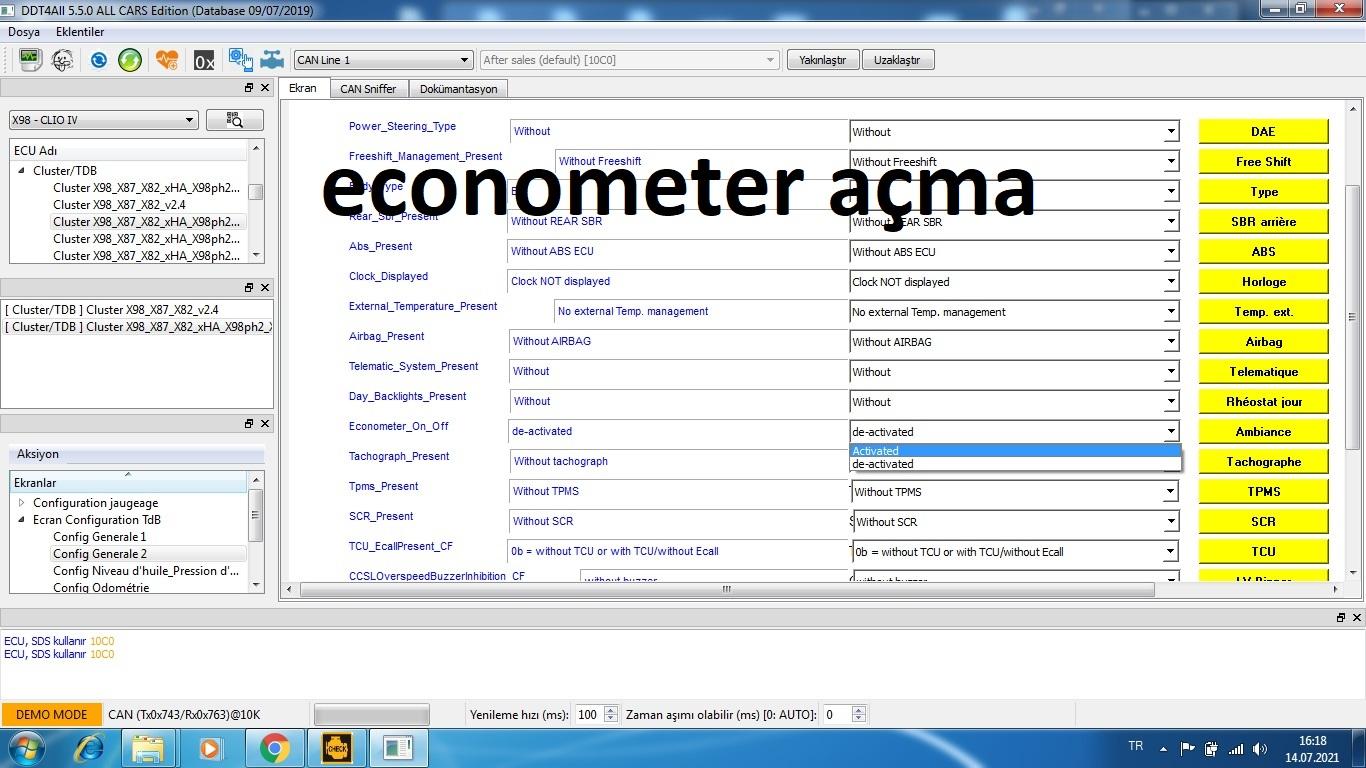1366x768 pixels.
Task: Click the orange heart diagnostics icon
Action: coord(167,60)
